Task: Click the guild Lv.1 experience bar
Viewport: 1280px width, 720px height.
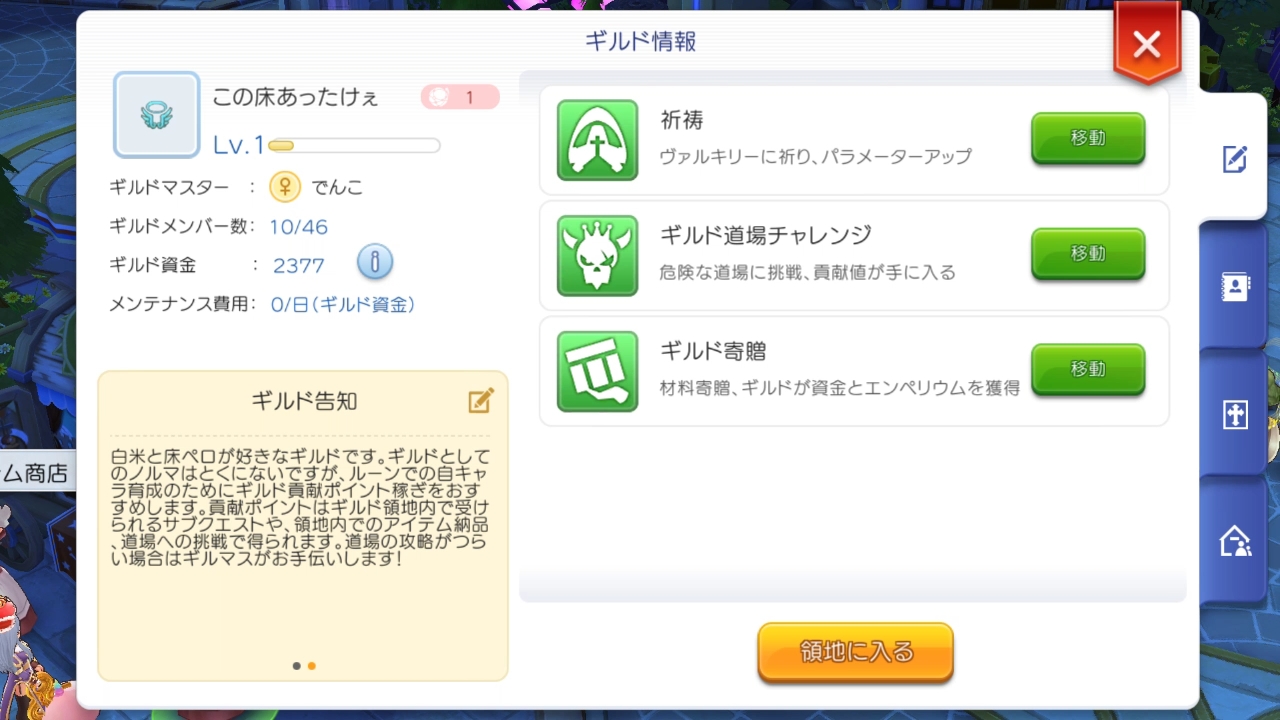Action: pyautogui.click(x=354, y=146)
